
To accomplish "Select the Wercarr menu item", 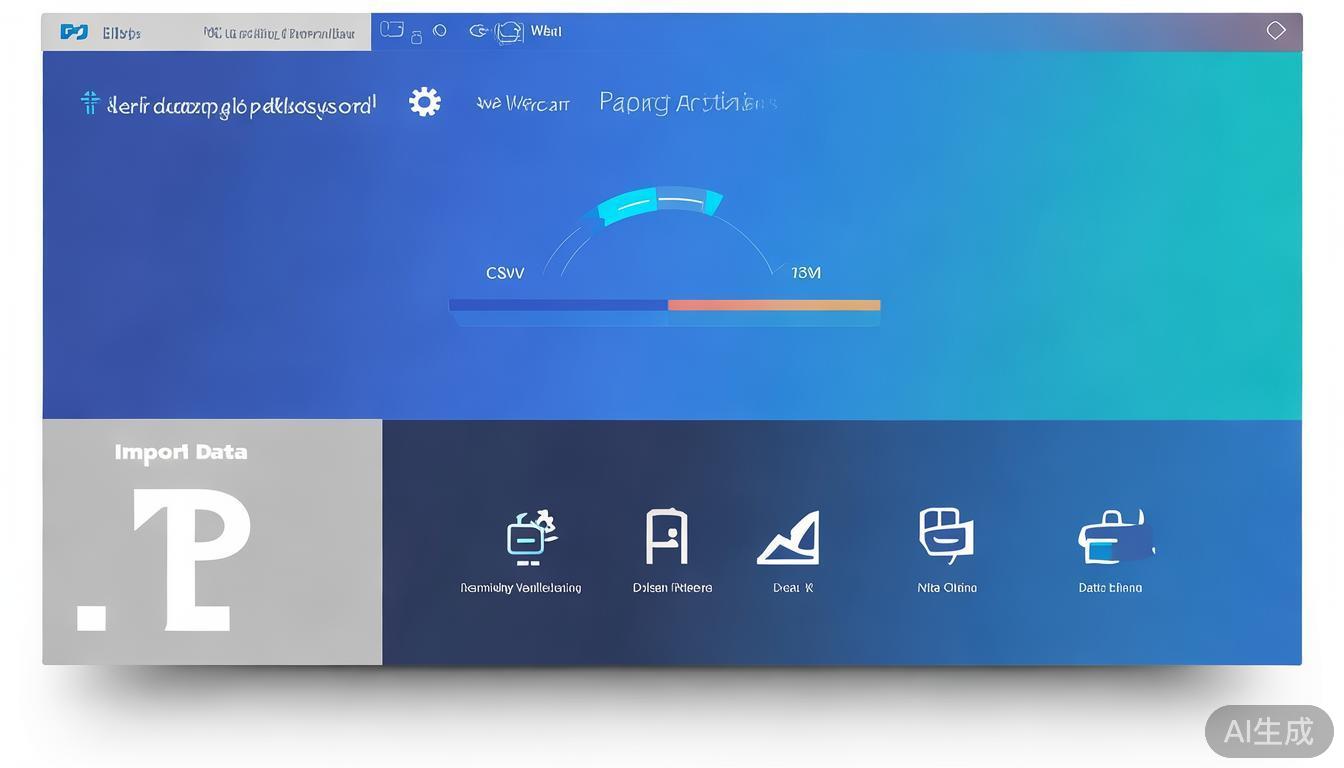I will (x=523, y=103).
